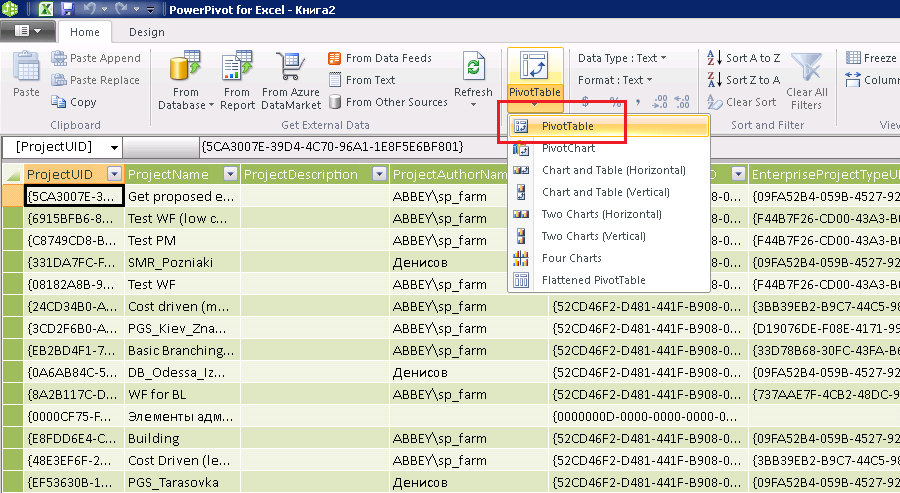This screenshot has height=493, width=900.
Task: Open From Database dropdown arrow
Action: pyautogui.click(x=211, y=105)
